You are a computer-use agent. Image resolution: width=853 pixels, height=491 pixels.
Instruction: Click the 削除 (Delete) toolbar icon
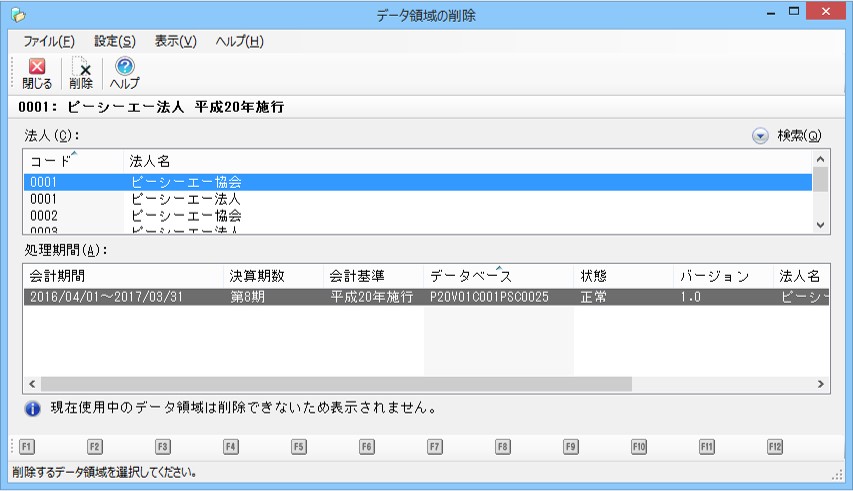(81, 73)
